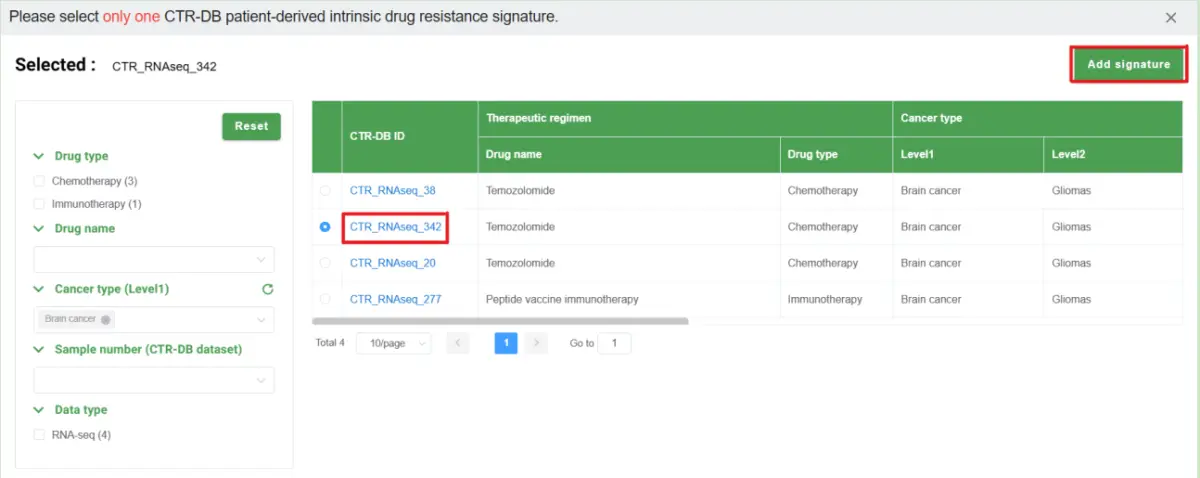Click Temozolomide in CTR_RNAseq_38 row
Image resolution: width=1200 pixels, height=478 pixels.
click(520, 190)
